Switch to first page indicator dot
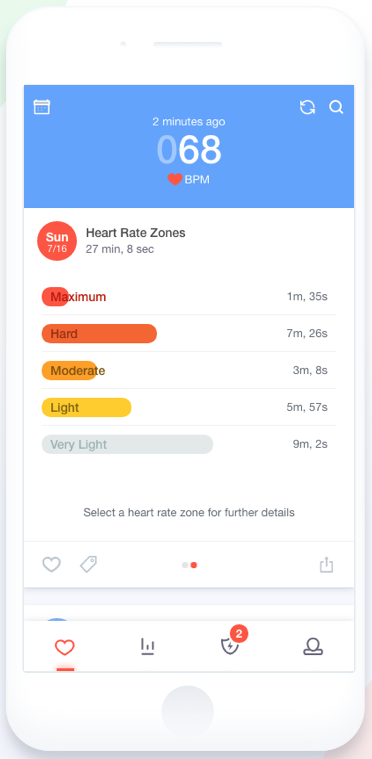The height and width of the screenshot is (759, 372). [x=185, y=565]
